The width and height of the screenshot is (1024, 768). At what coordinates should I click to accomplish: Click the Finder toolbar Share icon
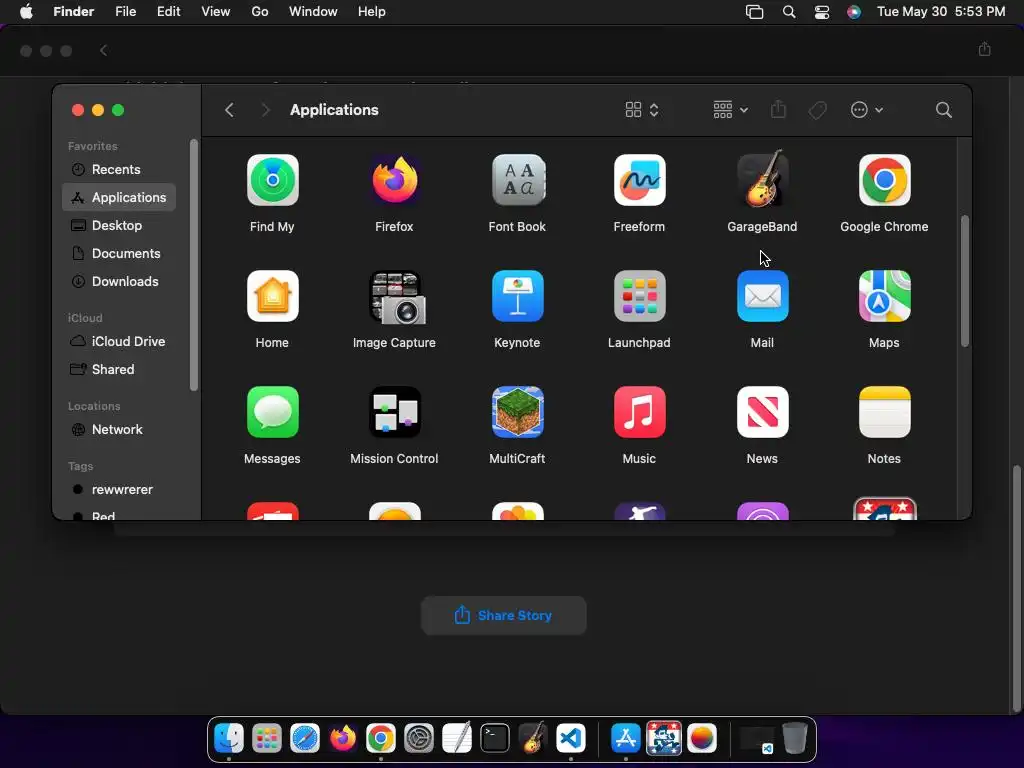click(778, 109)
